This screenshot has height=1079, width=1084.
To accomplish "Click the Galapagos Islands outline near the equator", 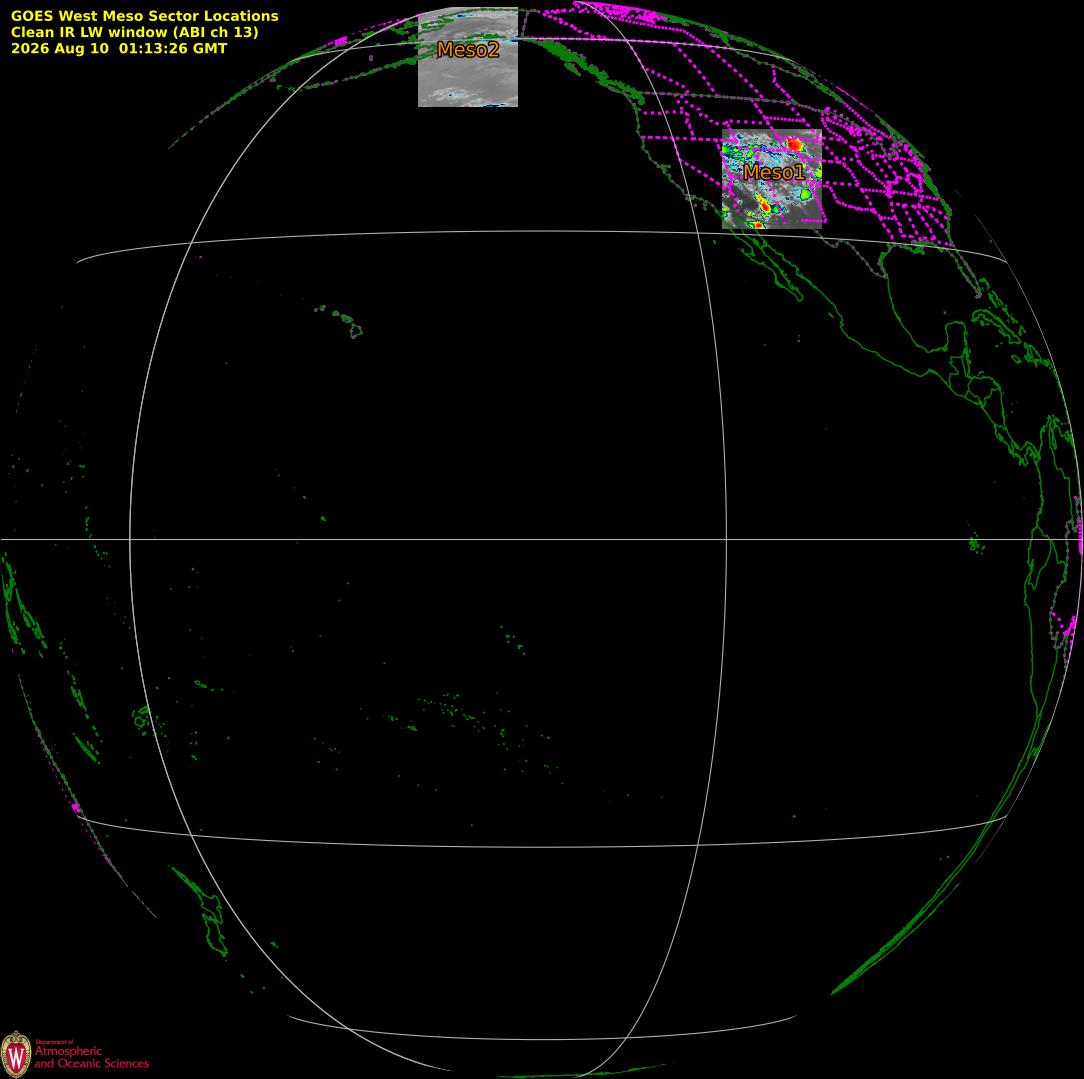I will [x=976, y=545].
